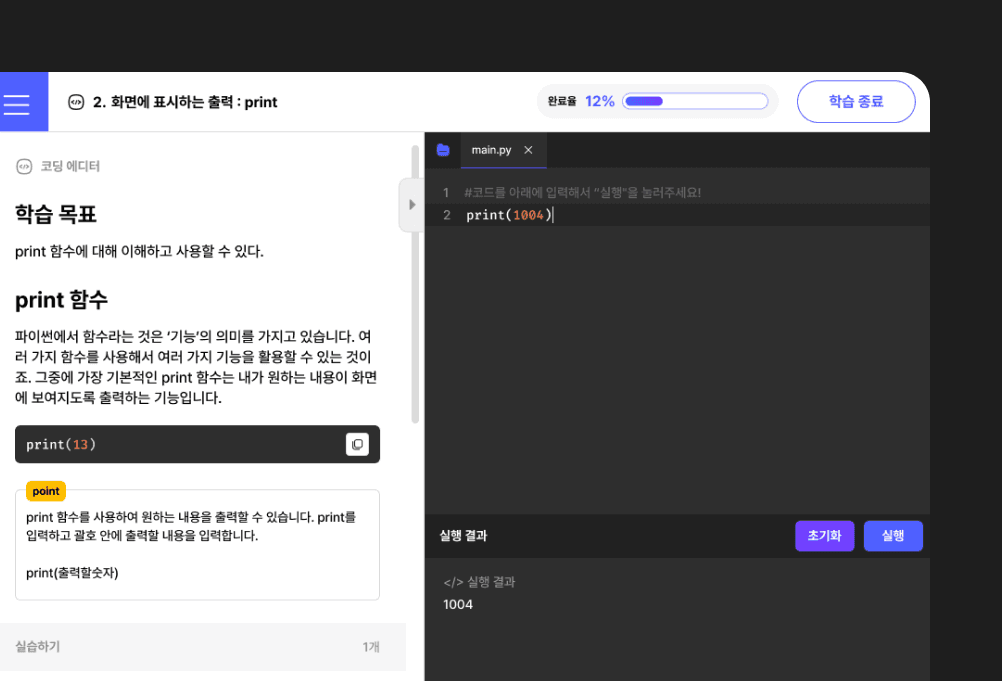Click the 완료율 progress bar
Image resolution: width=1002 pixels, height=681 pixels.
pos(694,100)
